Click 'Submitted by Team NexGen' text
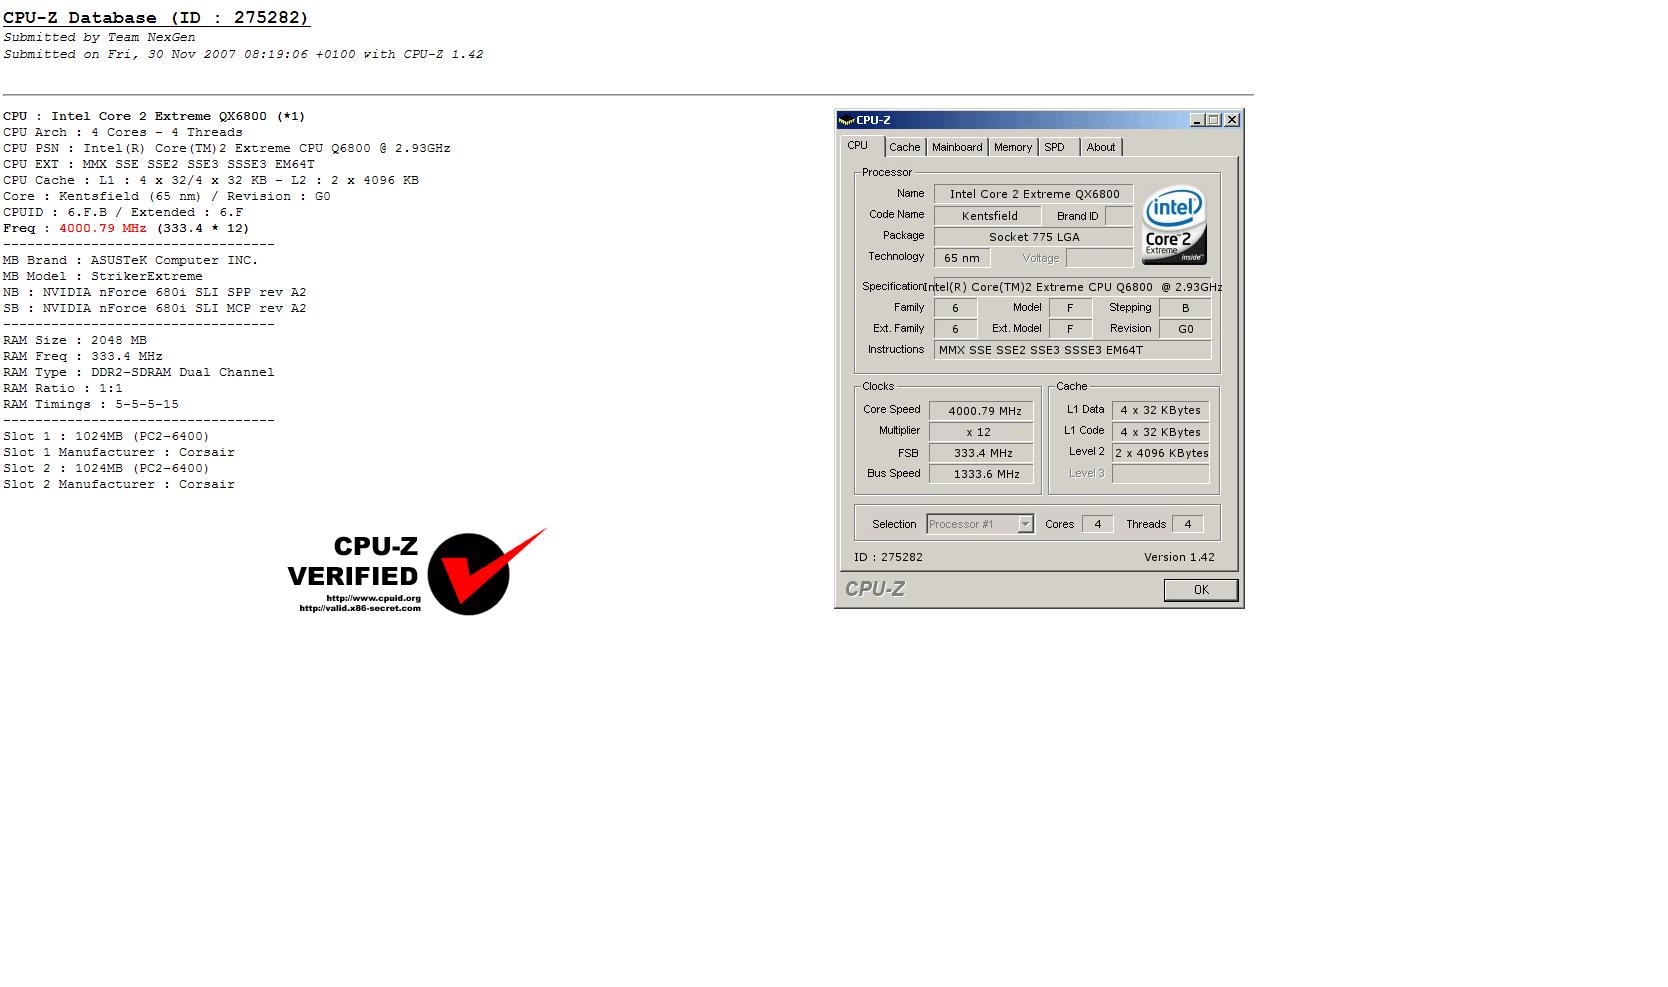The image size is (1668, 987). click(x=99, y=38)
